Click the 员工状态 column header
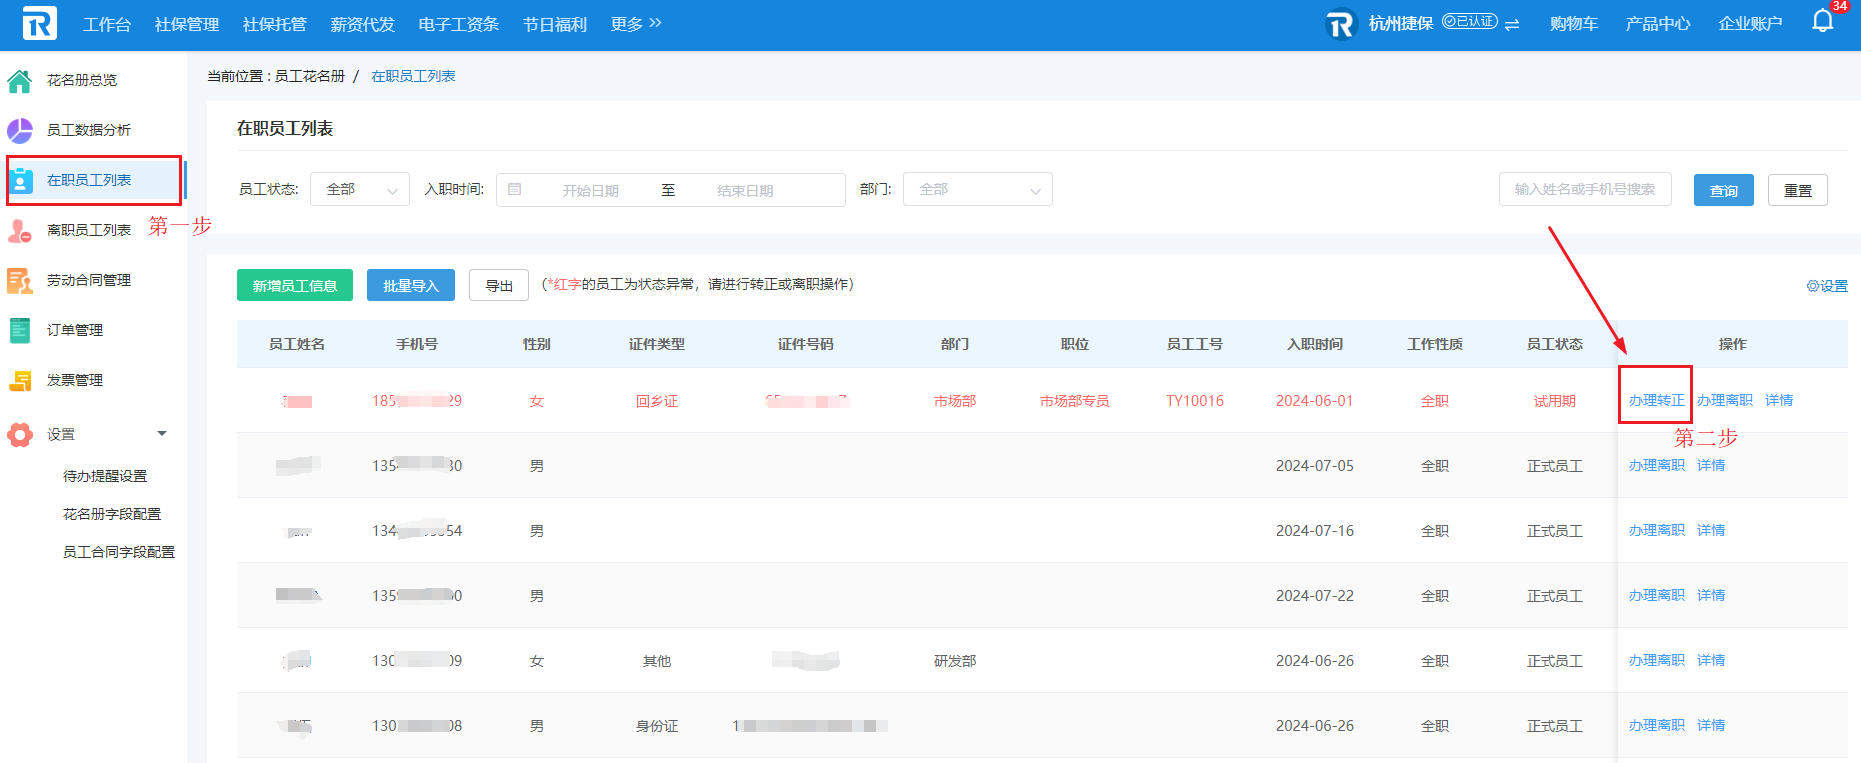1861x763 pixels. pos(1555,344)
